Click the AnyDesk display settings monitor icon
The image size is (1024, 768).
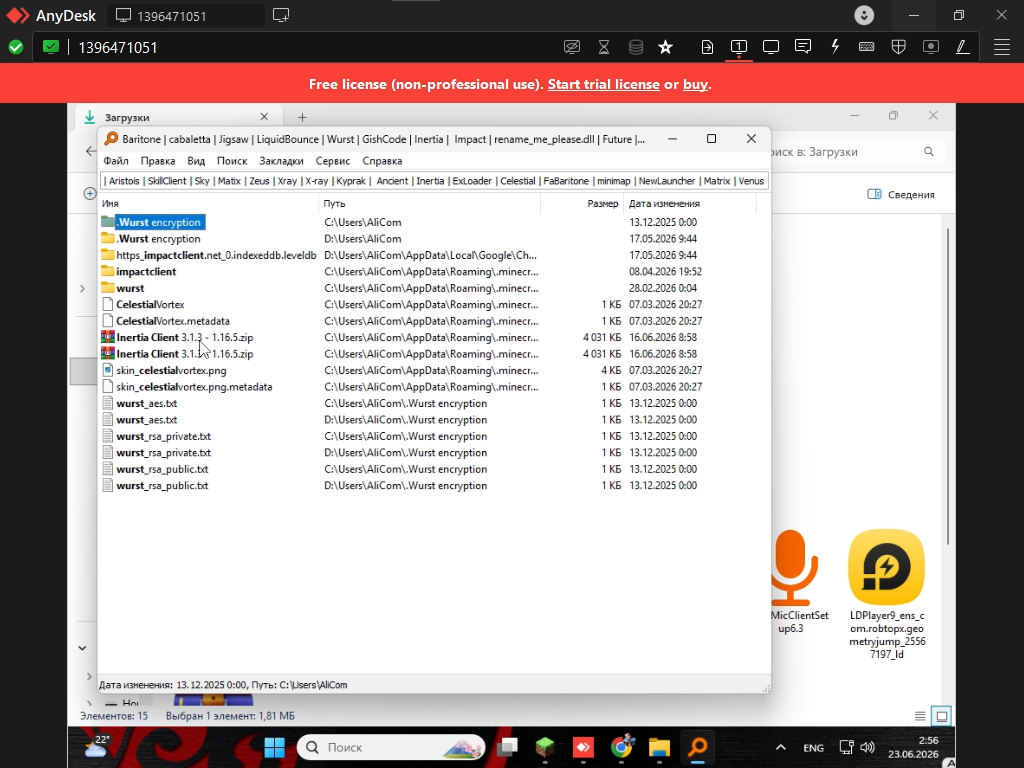pyautogui.click(x=771, y=47)
